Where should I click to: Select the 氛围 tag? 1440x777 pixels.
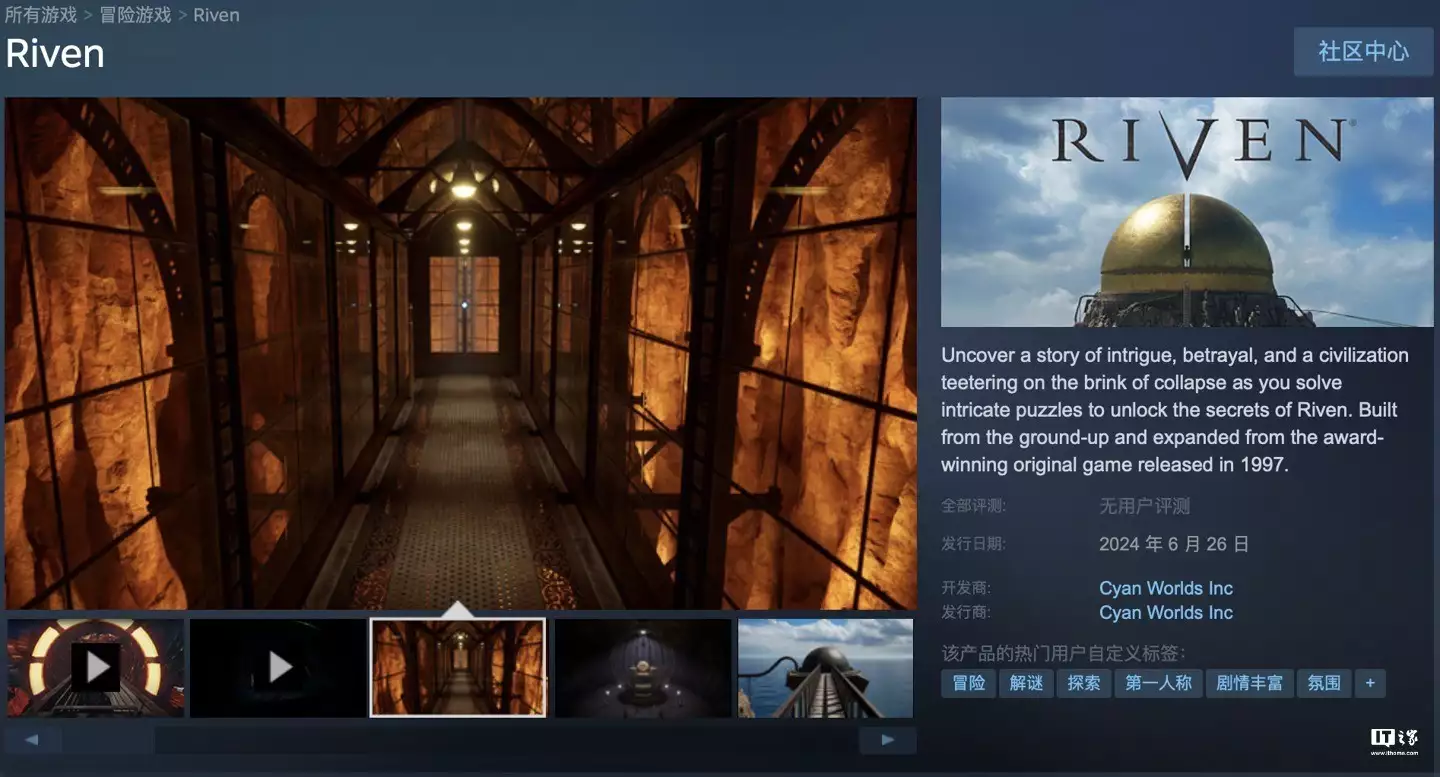[x=1324, y=683]
